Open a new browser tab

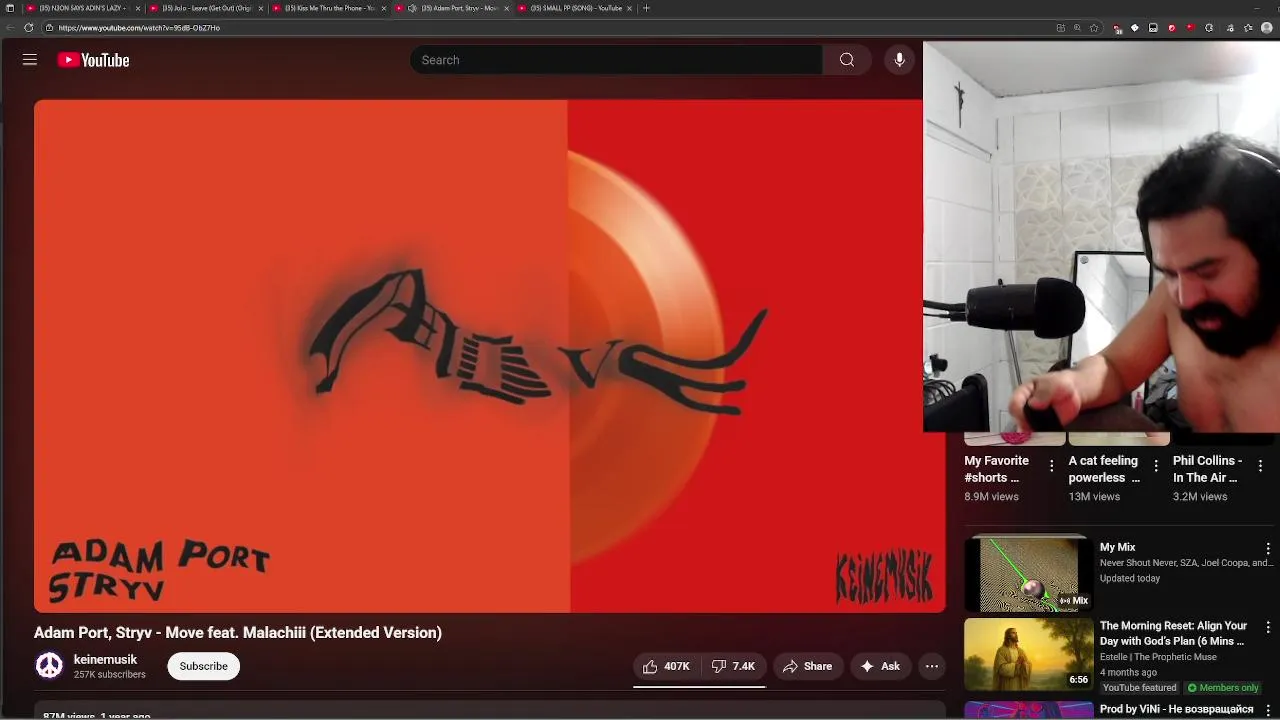[646, 8]
